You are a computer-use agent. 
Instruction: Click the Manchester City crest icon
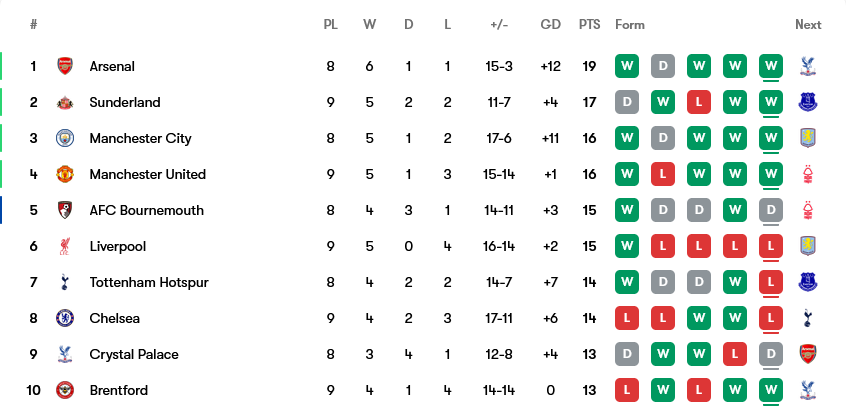point(65,138)
